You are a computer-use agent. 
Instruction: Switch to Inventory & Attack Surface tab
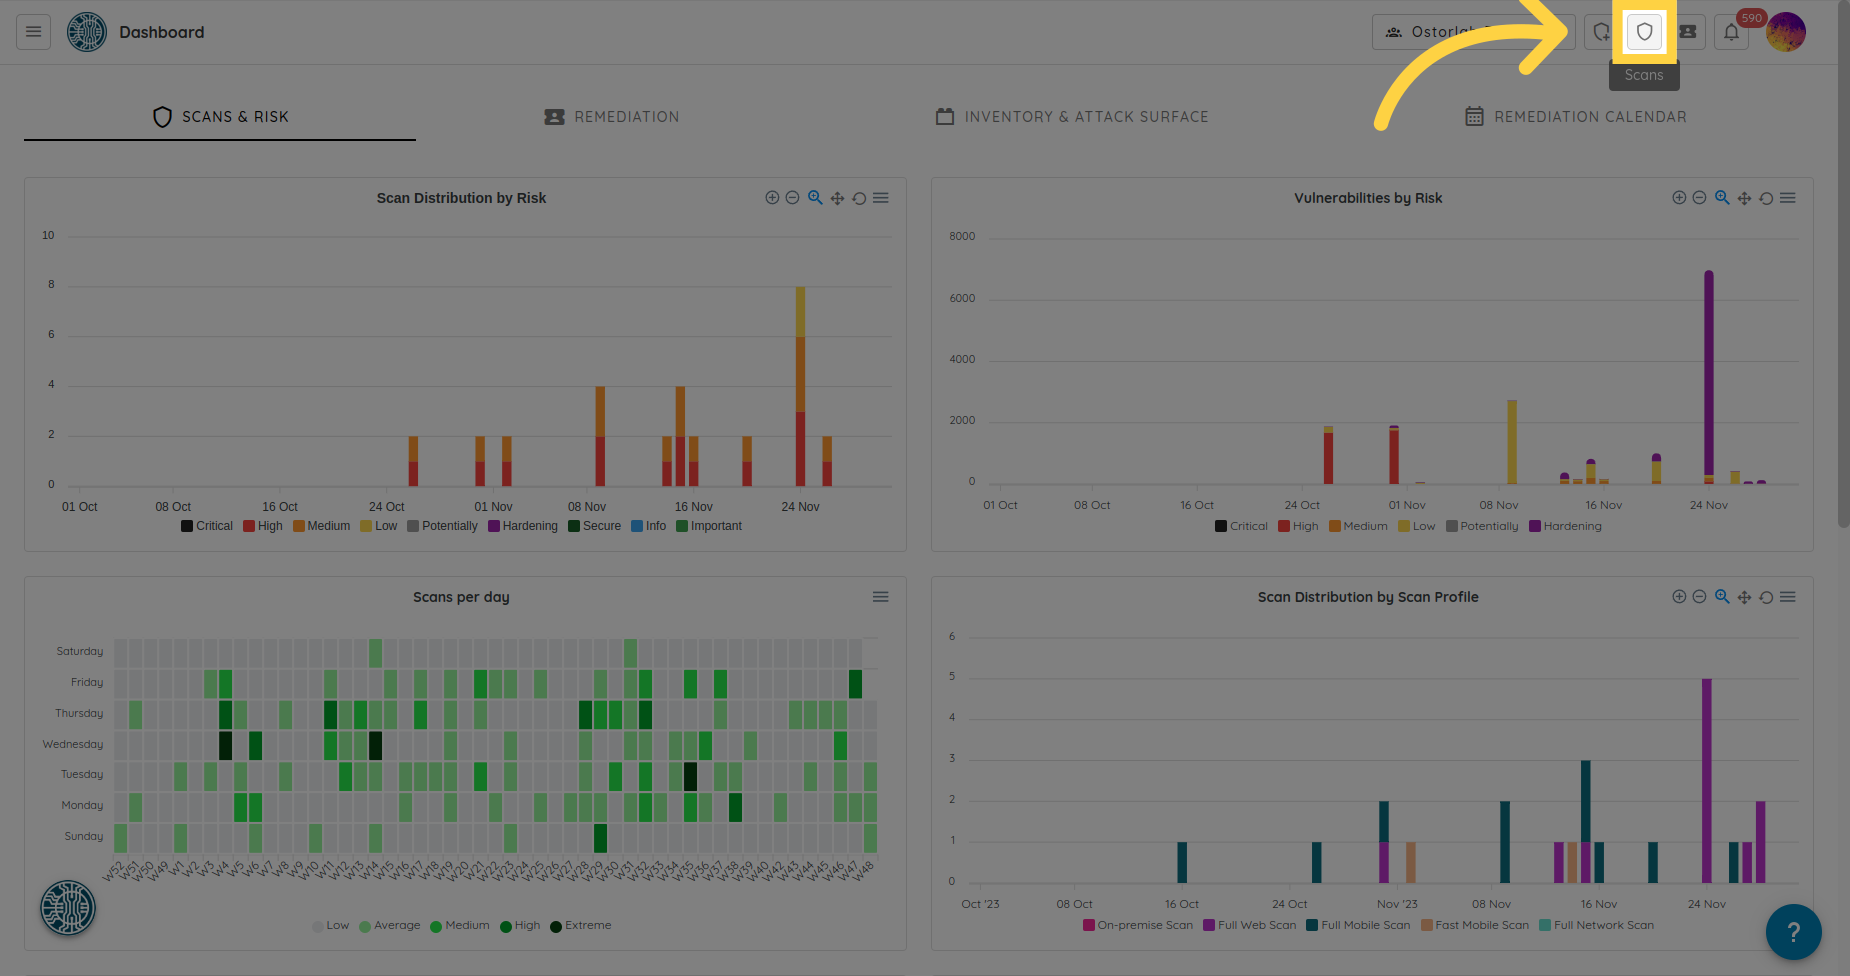pyautogui.click(x=1072, y=117)
